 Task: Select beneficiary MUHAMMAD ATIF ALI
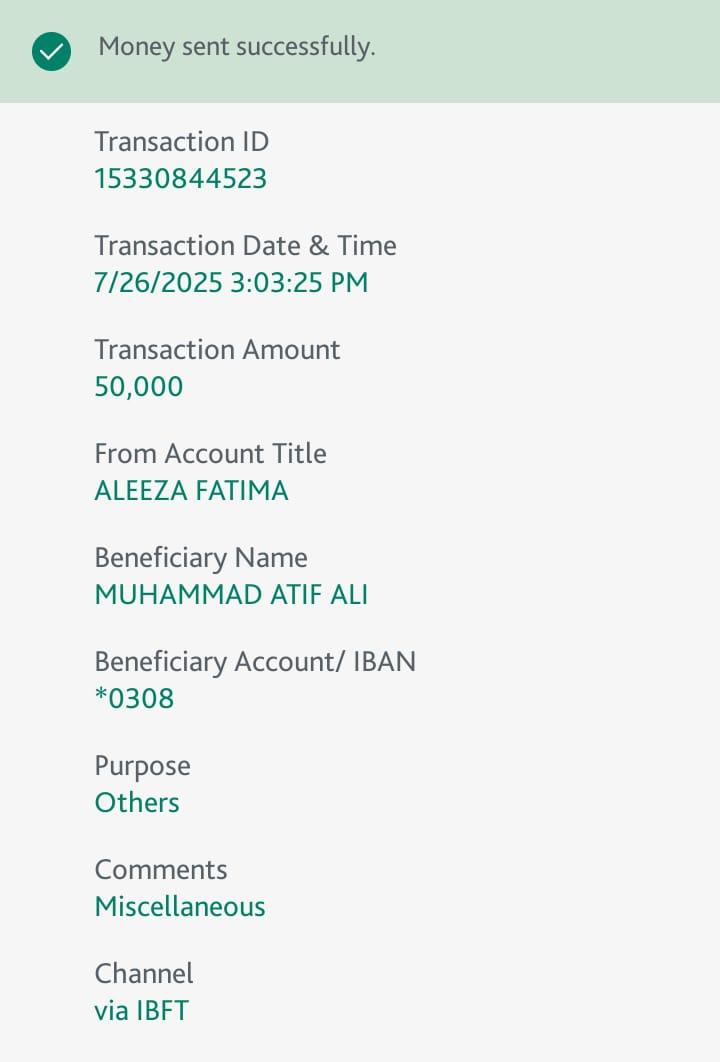click(x=231, y=595)
